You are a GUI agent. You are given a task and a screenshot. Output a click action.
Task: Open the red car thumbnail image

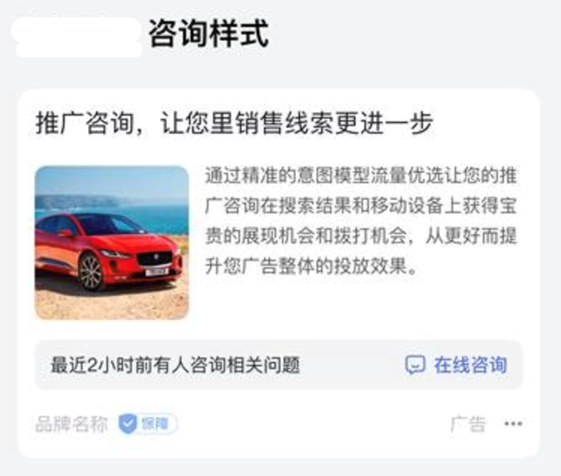pyautogui.click(x=112, y=243)
